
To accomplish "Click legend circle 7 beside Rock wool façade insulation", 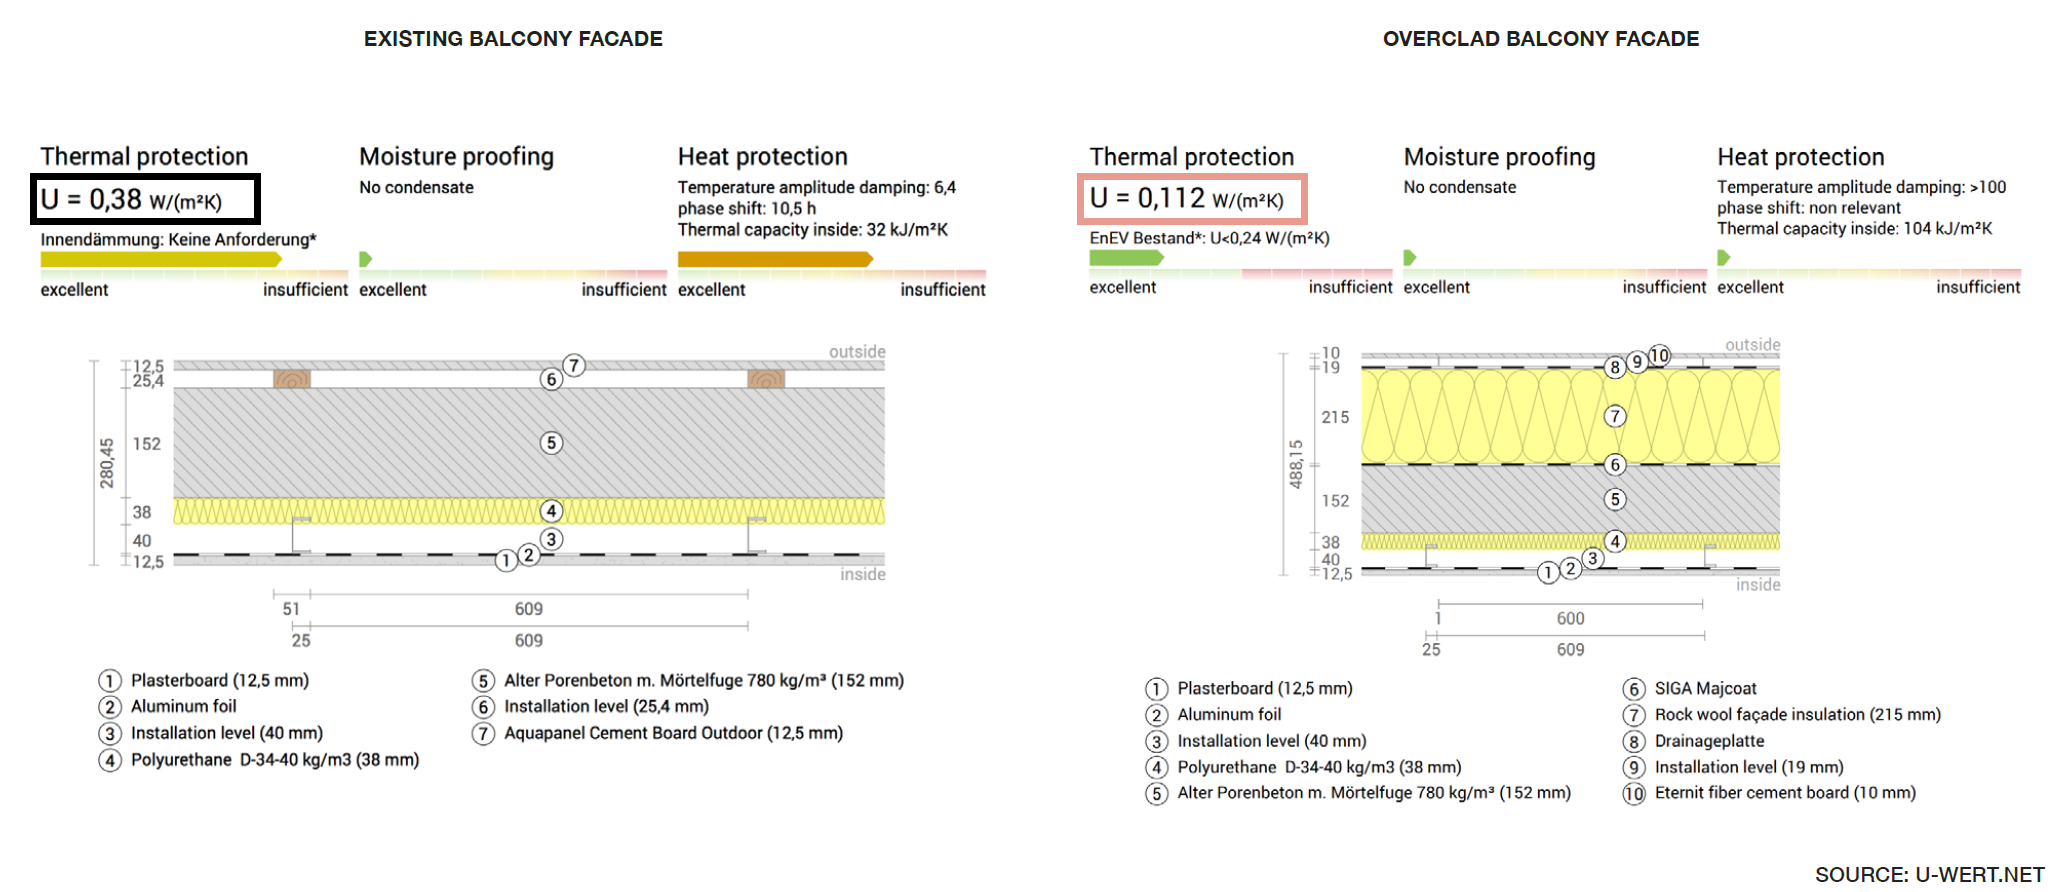I will [x=1634, y=715].
